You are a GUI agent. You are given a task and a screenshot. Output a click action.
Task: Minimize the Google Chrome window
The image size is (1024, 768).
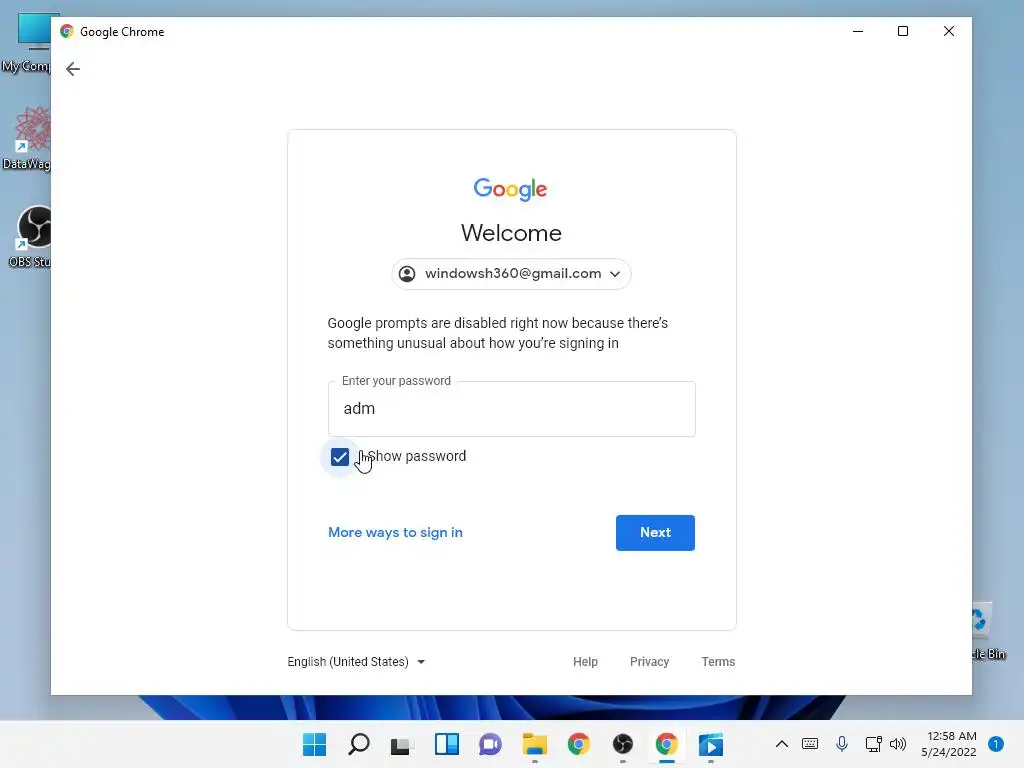click(858, 31)
